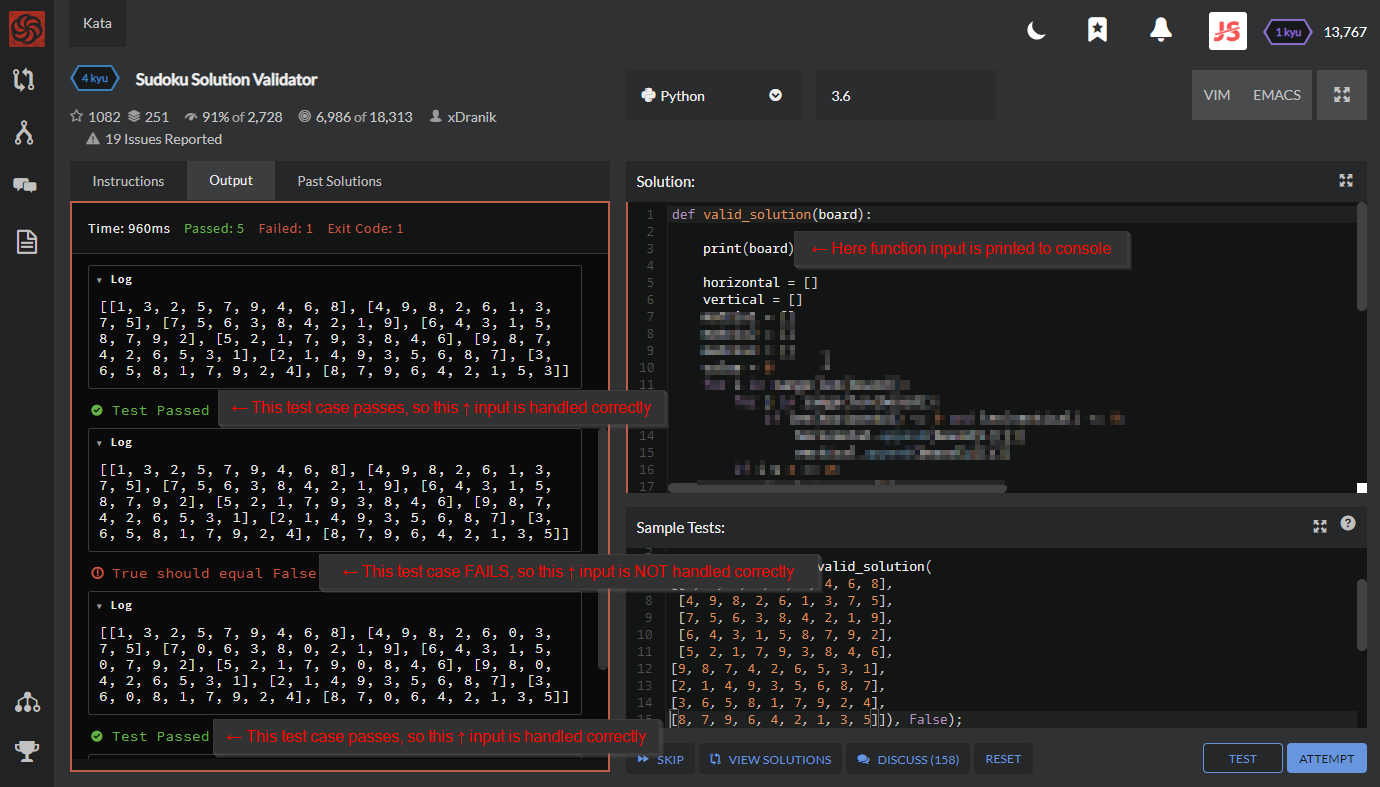Open the discussions chat sidebar icon
1380x787 pixels.
(x=26, y=185)
